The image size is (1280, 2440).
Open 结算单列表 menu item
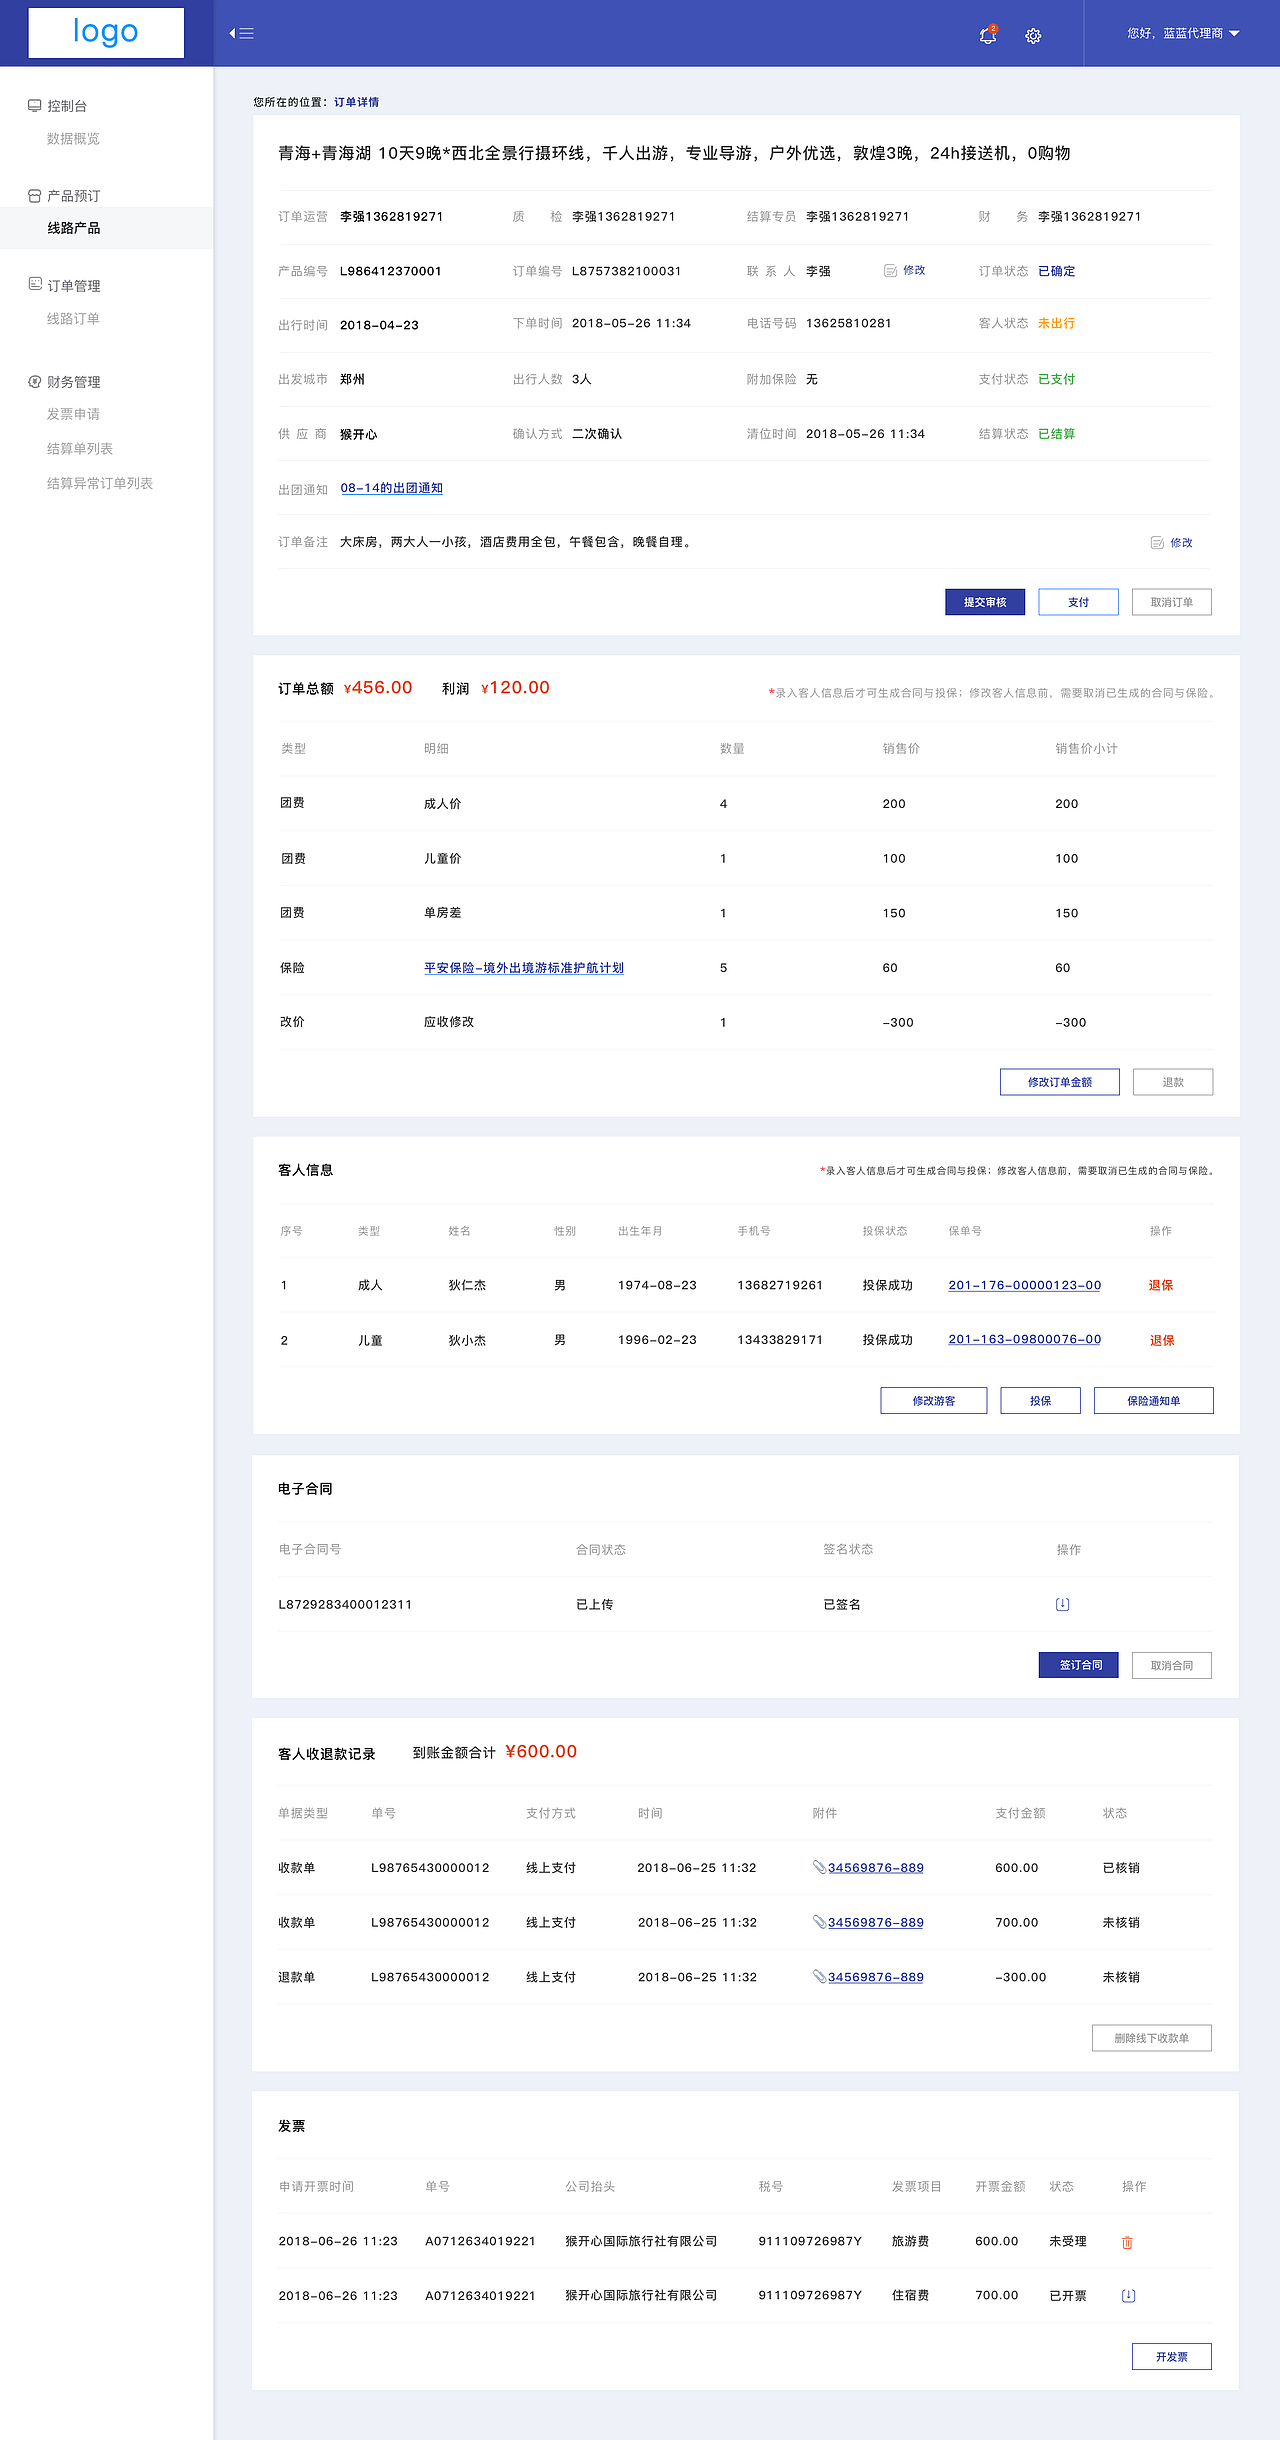[x=80, y=449]
